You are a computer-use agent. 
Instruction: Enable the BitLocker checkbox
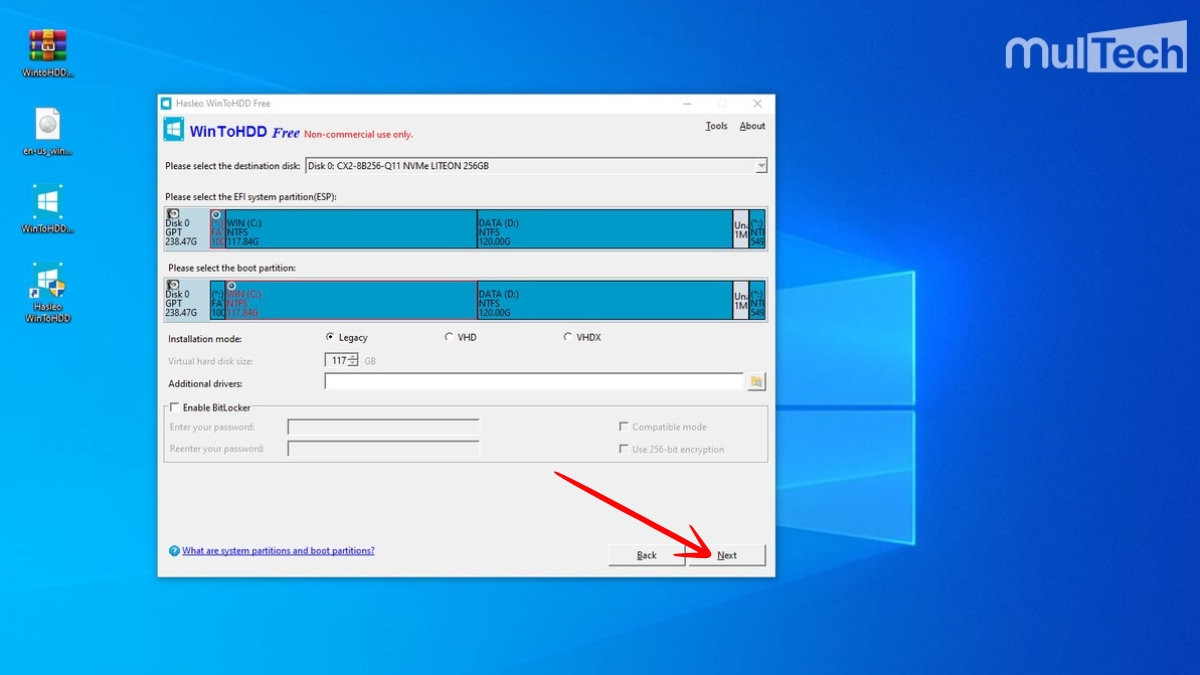coord(175,407)
